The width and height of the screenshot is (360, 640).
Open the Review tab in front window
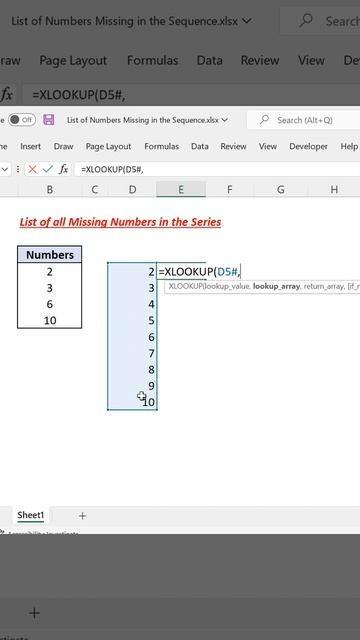pyautogui.click(x=233, y=146)
